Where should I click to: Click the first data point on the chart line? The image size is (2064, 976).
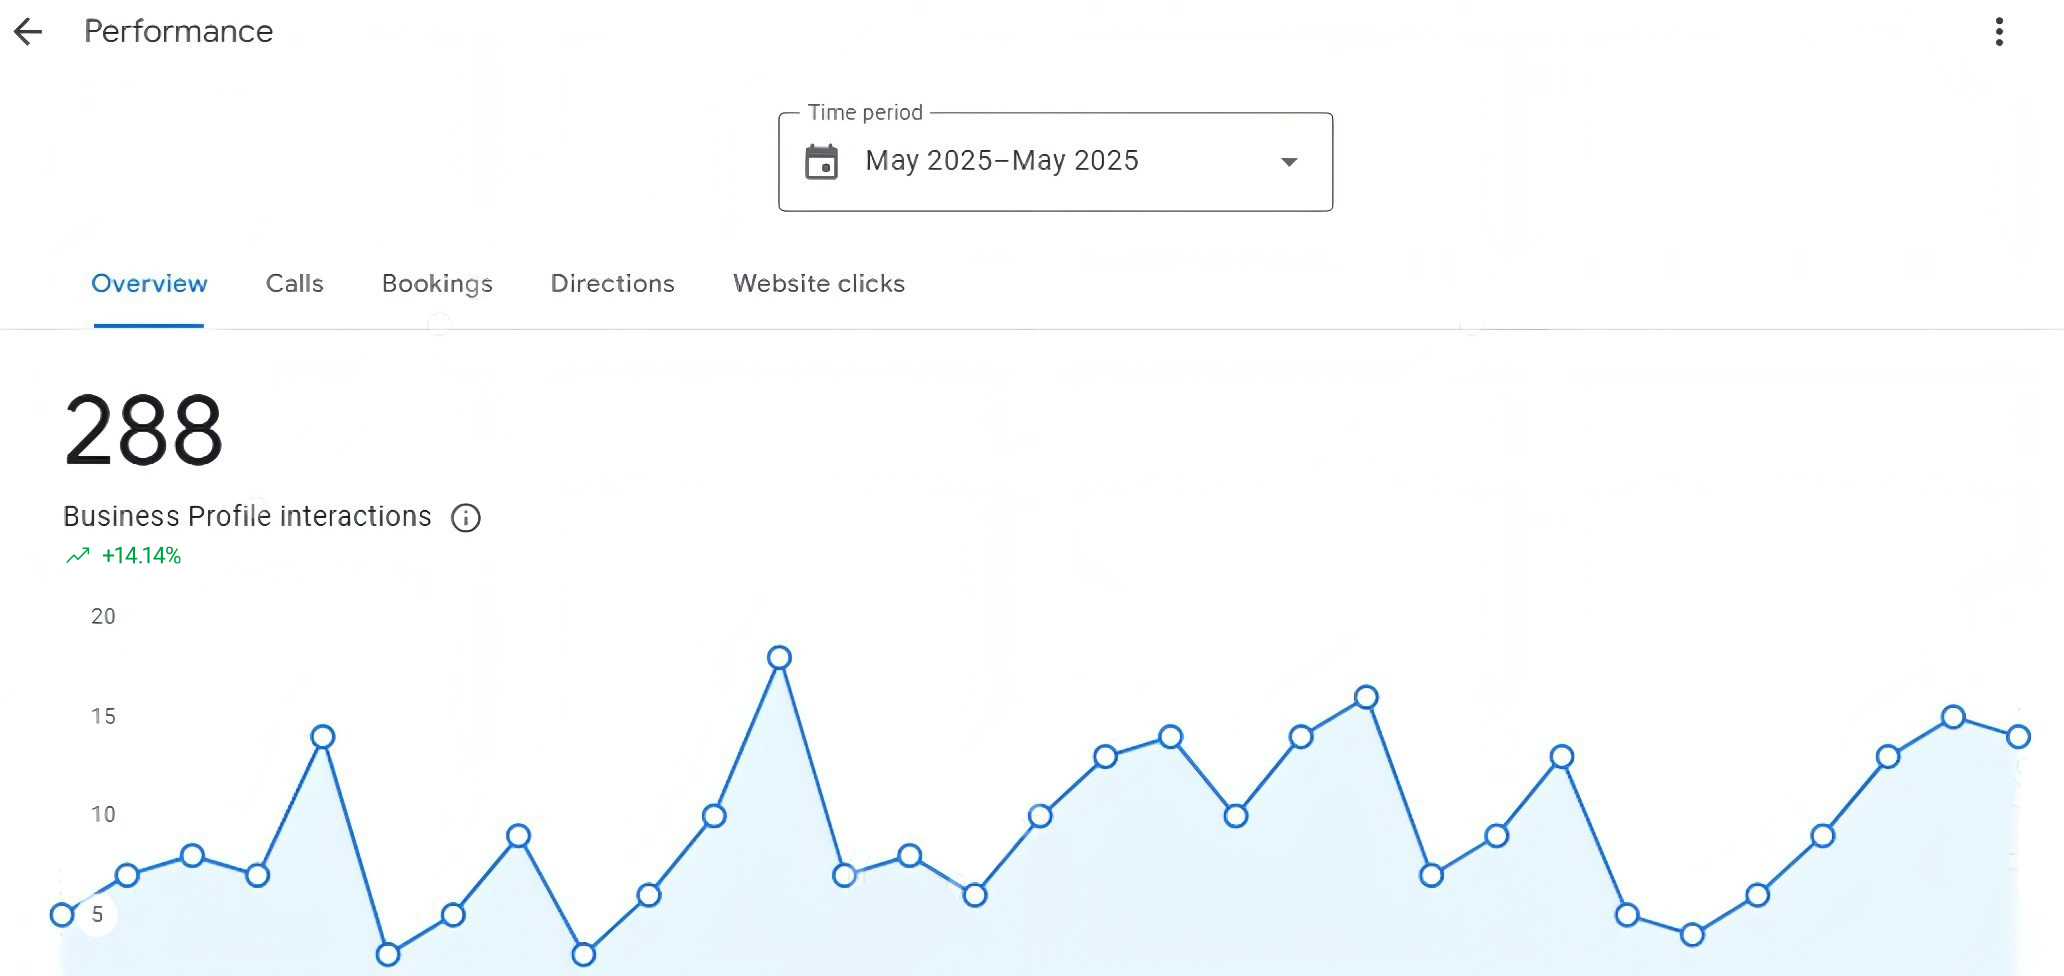tap(62, 914)
